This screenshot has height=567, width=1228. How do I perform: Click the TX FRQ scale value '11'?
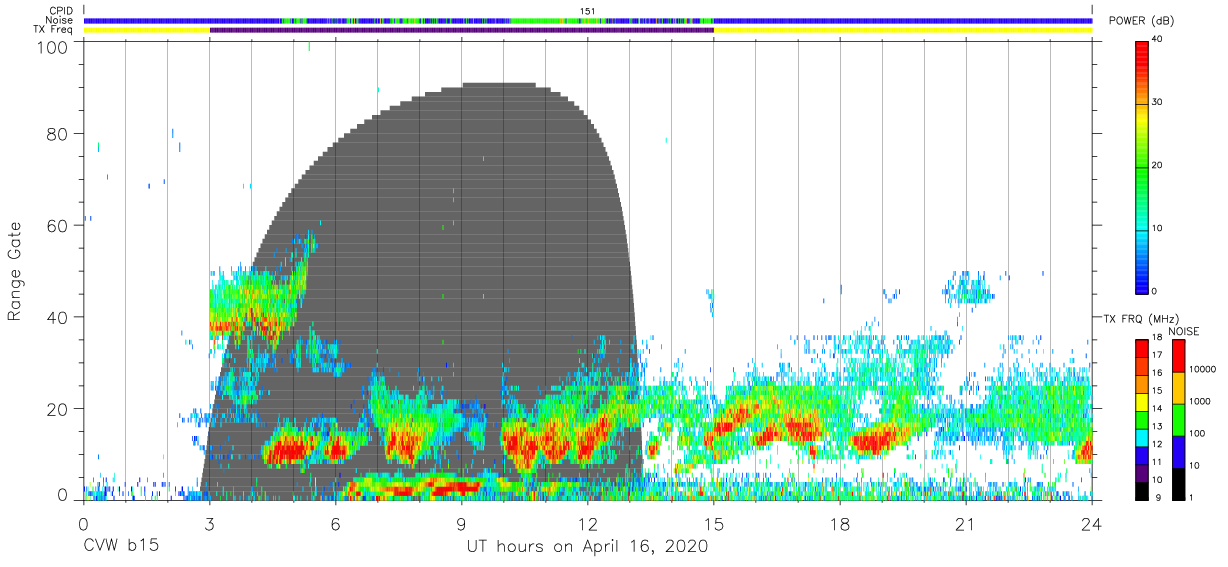(1156, 462)
